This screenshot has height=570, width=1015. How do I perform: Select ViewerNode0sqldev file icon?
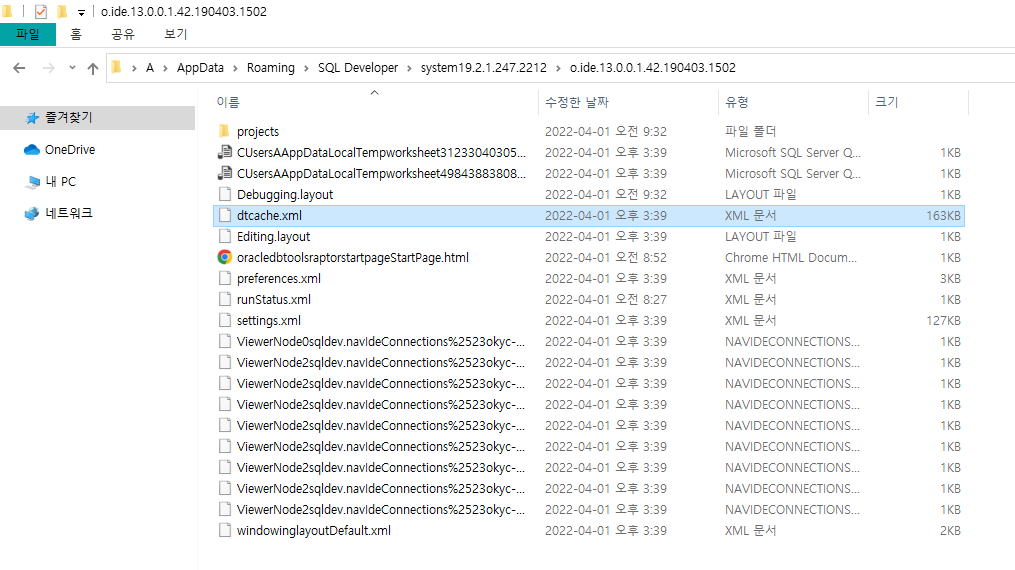[x=225, y=341]
